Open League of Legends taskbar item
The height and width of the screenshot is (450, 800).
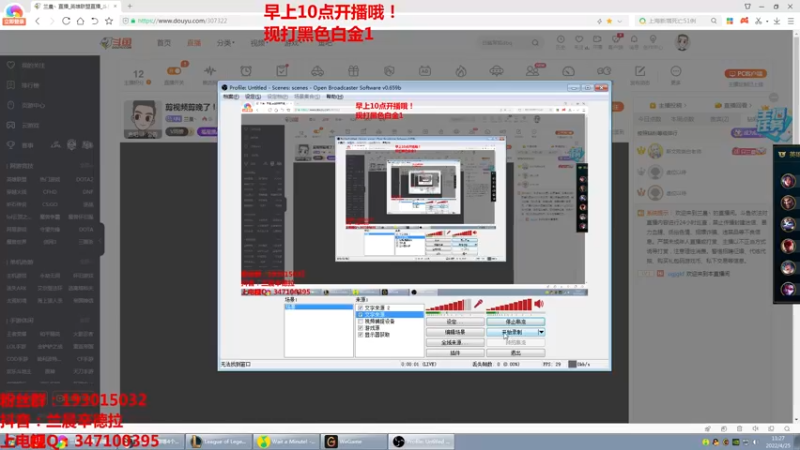(219, 441)
